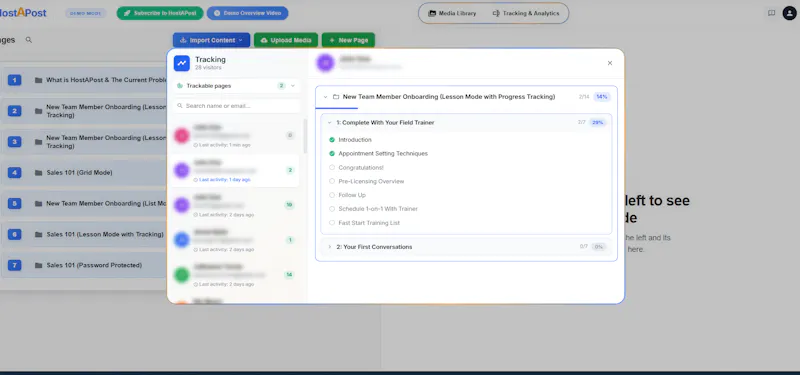Click purple avatar of visitor with badge 10

pos(182,205)
